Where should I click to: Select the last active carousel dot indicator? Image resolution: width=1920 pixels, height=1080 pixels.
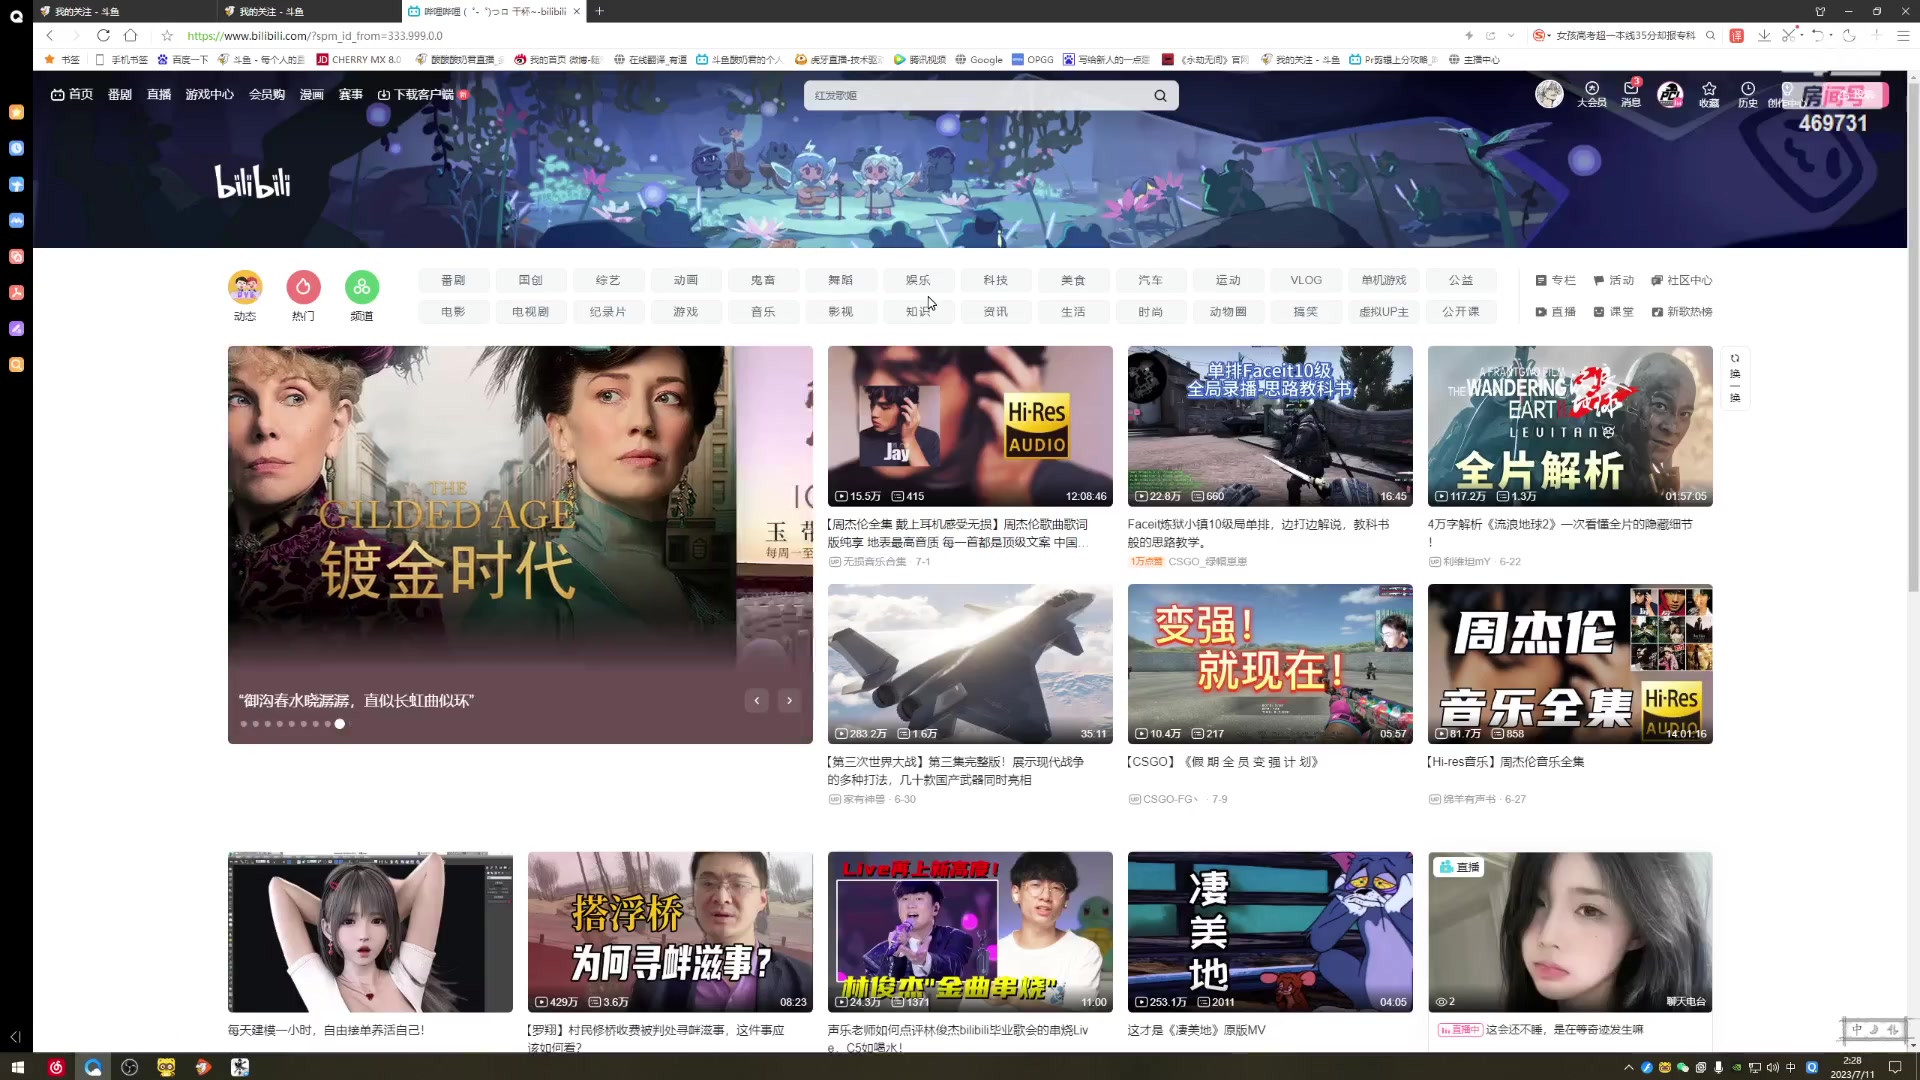point(340,724)
